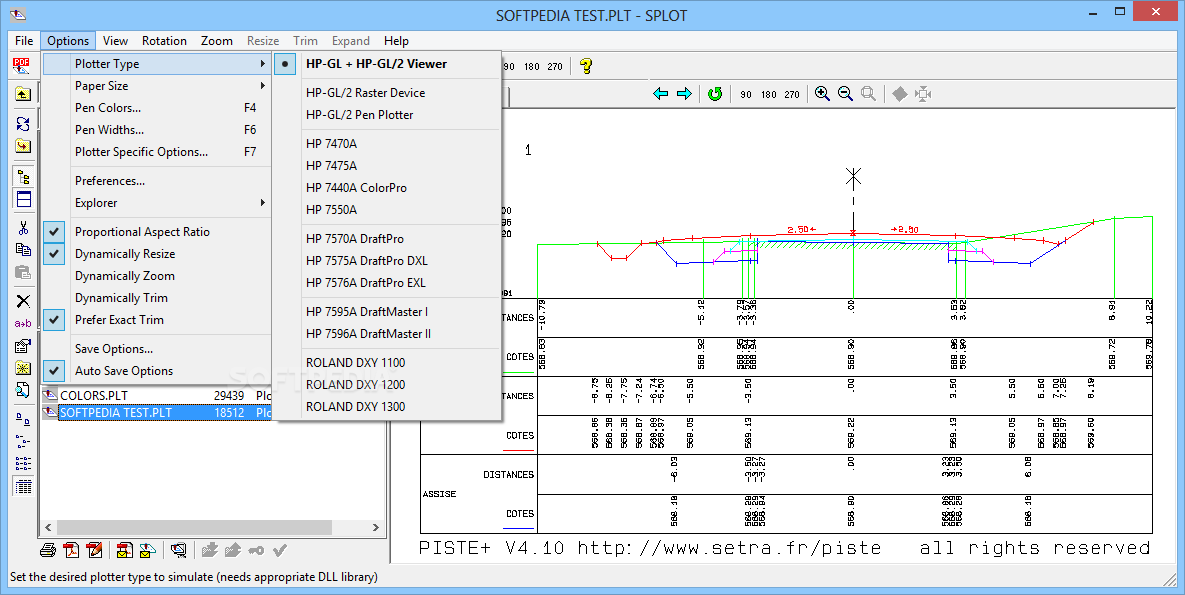Screen dimensions: 1185x595
Task: Open Preferences... from Options menu
Action: [157, 181]
